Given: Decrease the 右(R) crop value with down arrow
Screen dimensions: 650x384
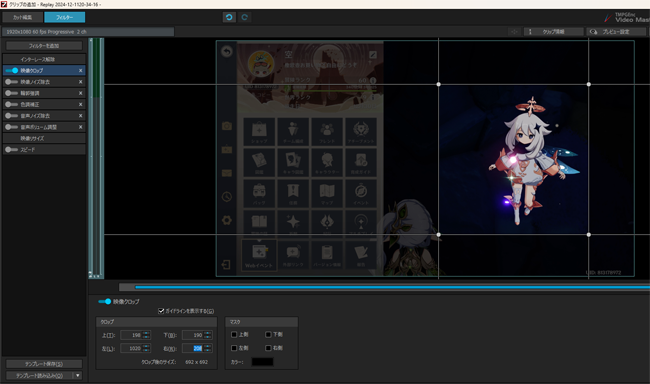Looking at the screenshot, I should click(x=208, y=350).
